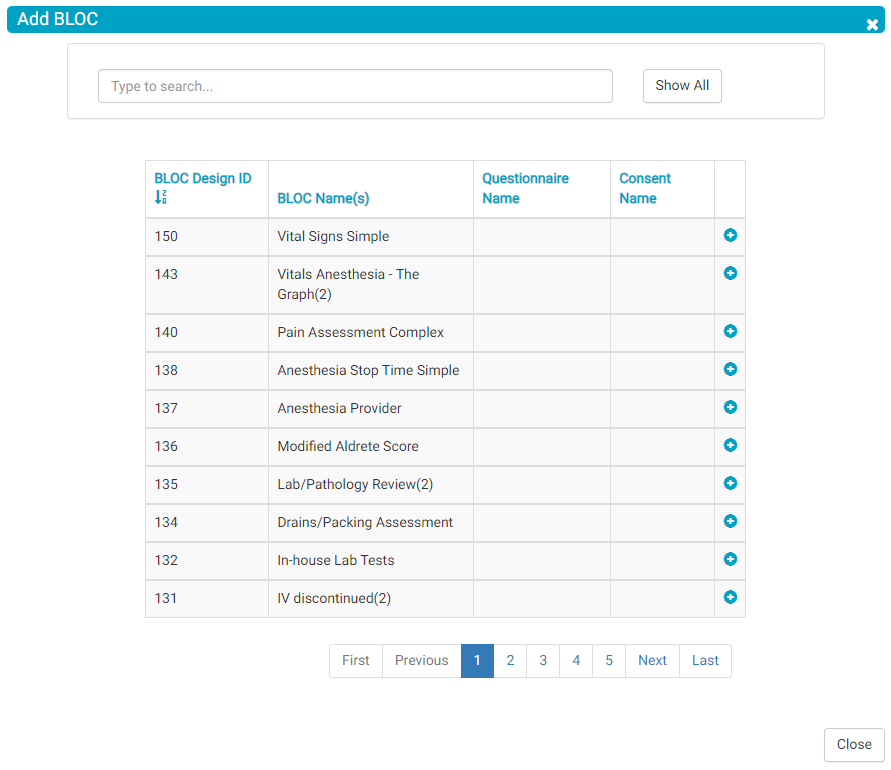Click plus icon for Pain Assessment Complex
Image resolution: width=891 pixels, height=770 pixels.
[730, 331]
